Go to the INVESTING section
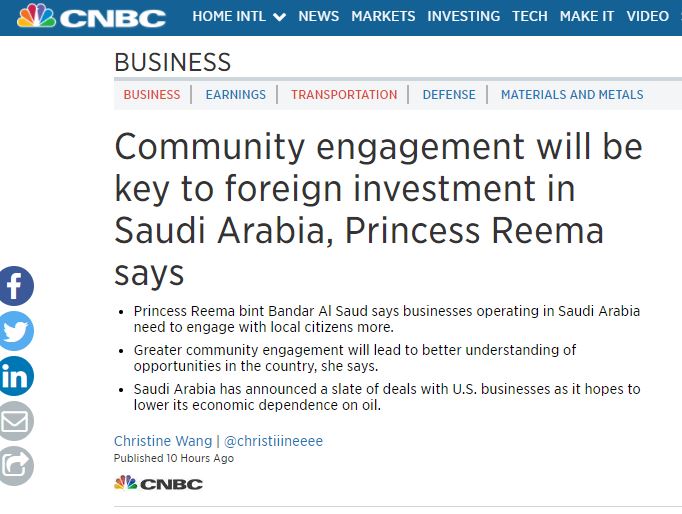Screen dimensions: 682x514 point(464,16)
